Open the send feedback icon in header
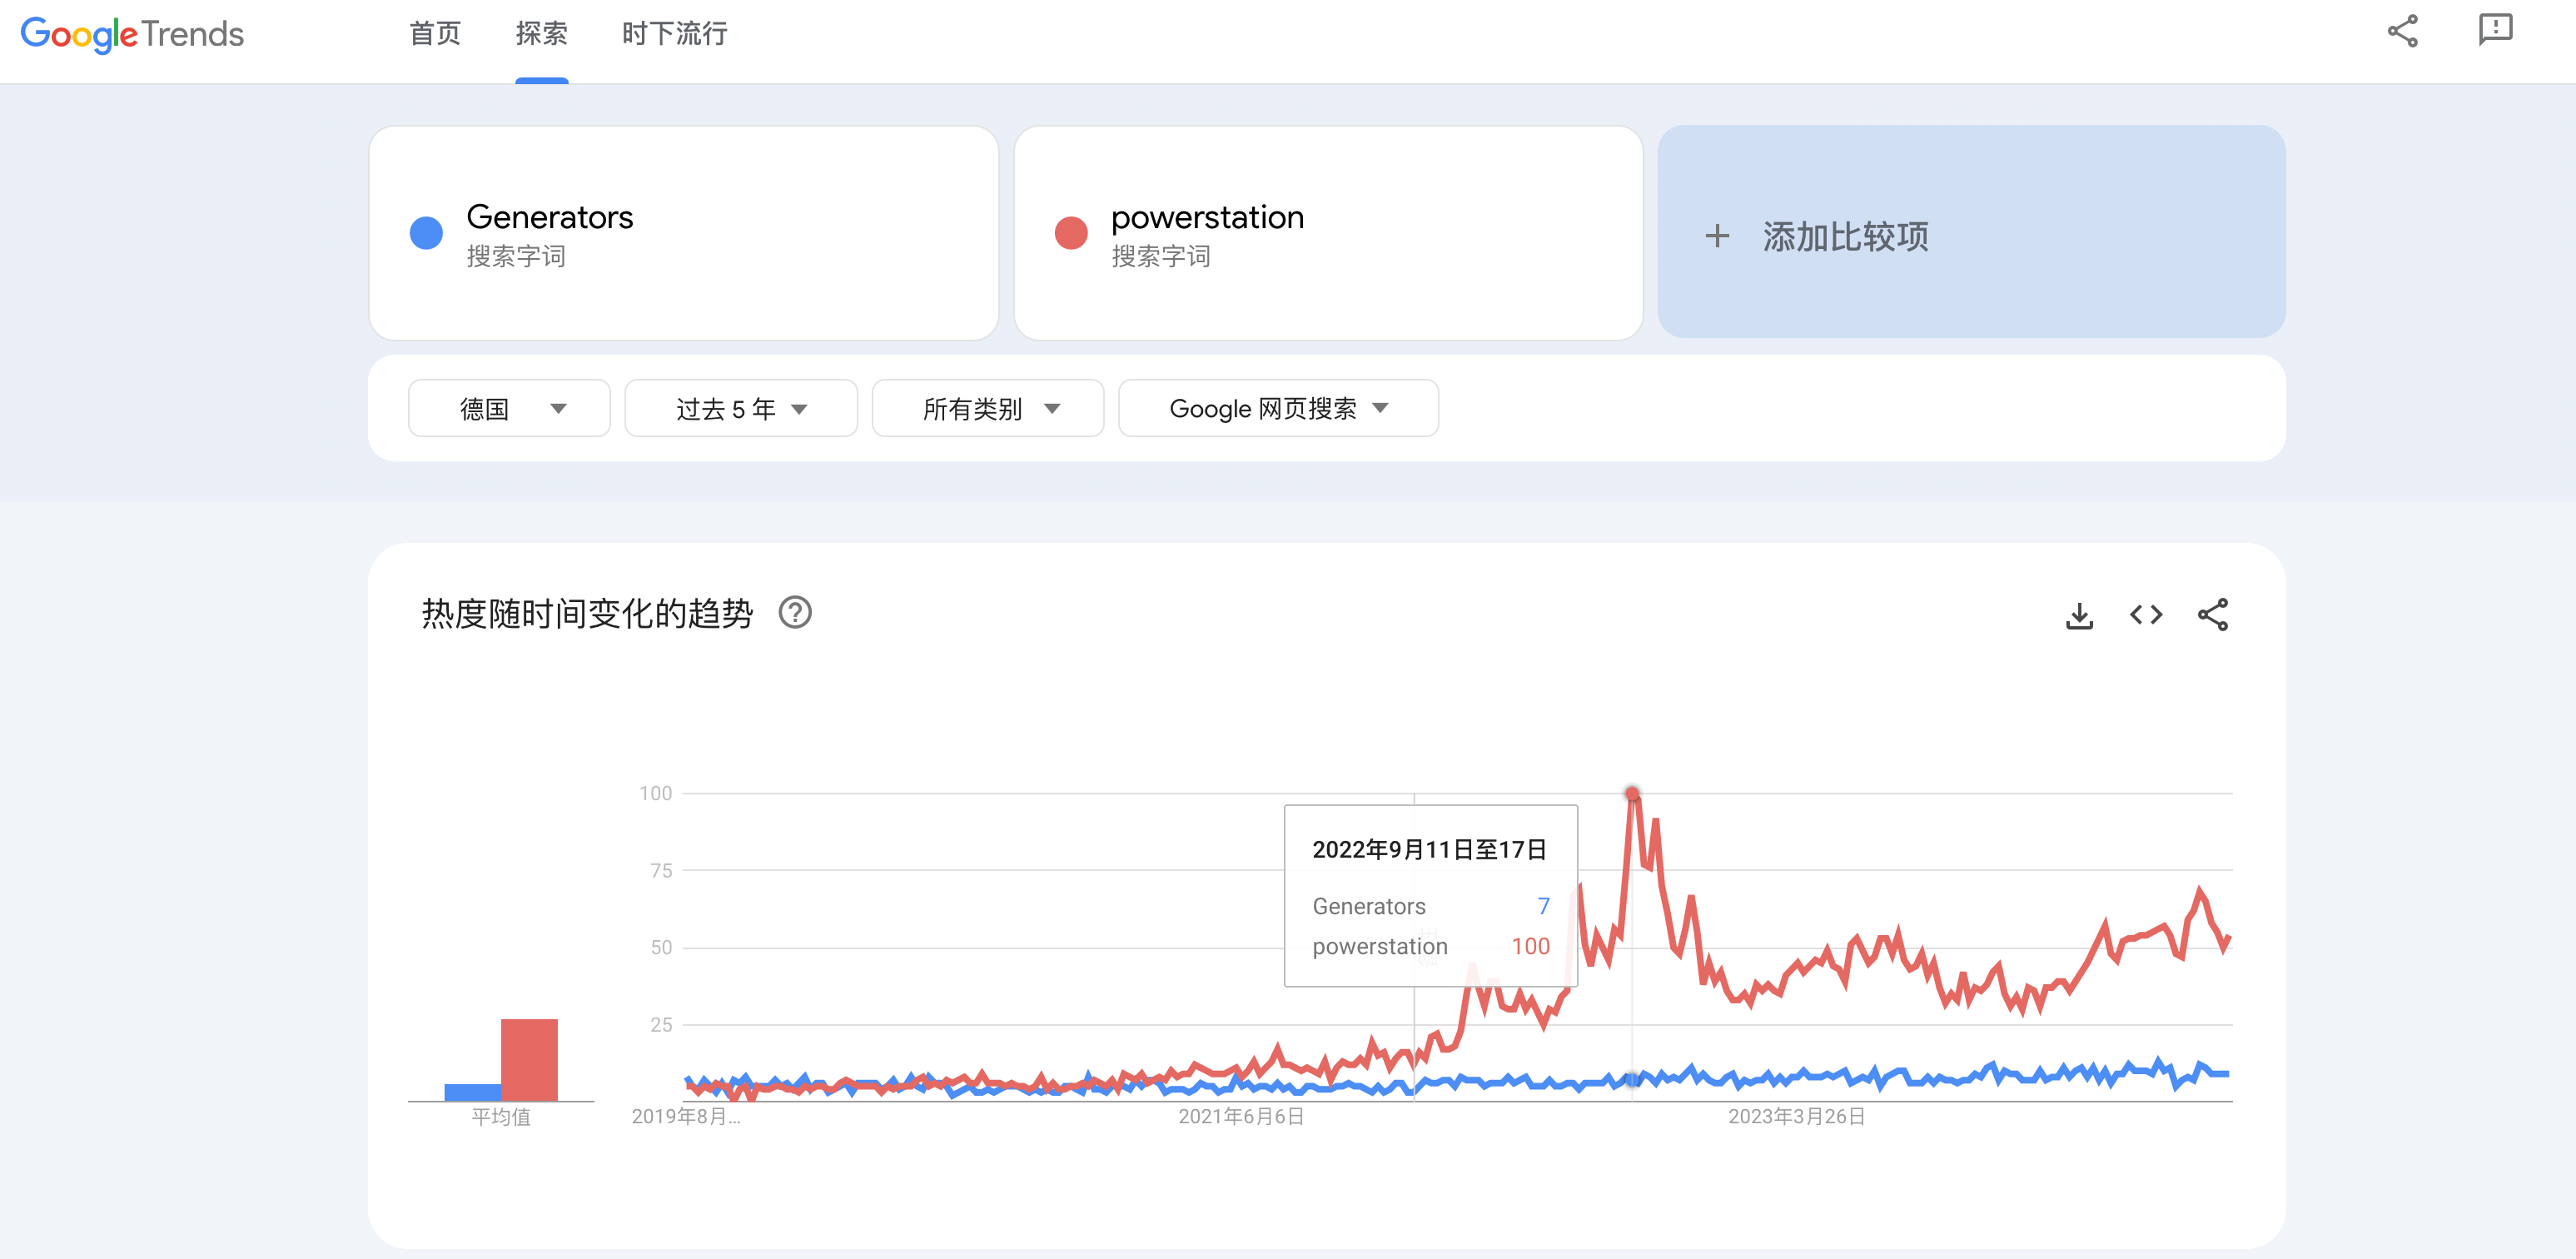This screenshot has height=1259, width=2576. [x=2495, y=31]
